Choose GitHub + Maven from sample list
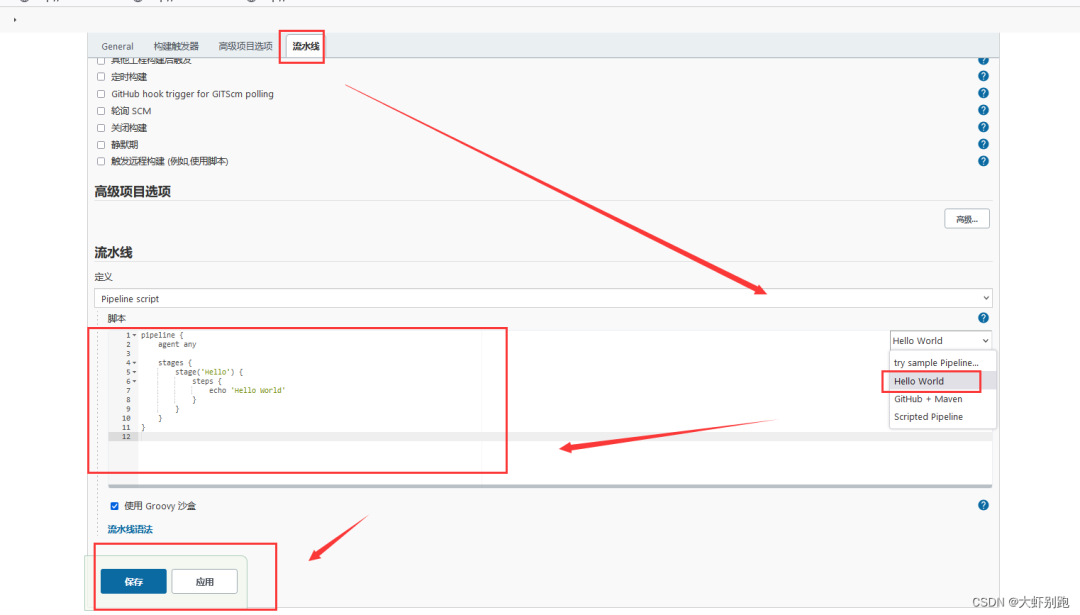The height and width of the screenshot is (615, 1080). point(927,399)
